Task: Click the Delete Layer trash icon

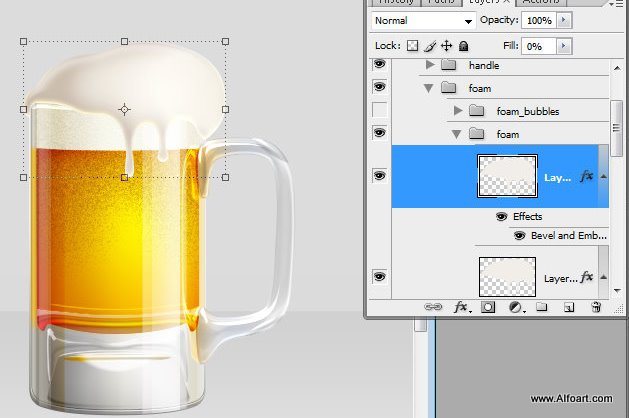Action: pyautogui.click(x=595, y=308)
